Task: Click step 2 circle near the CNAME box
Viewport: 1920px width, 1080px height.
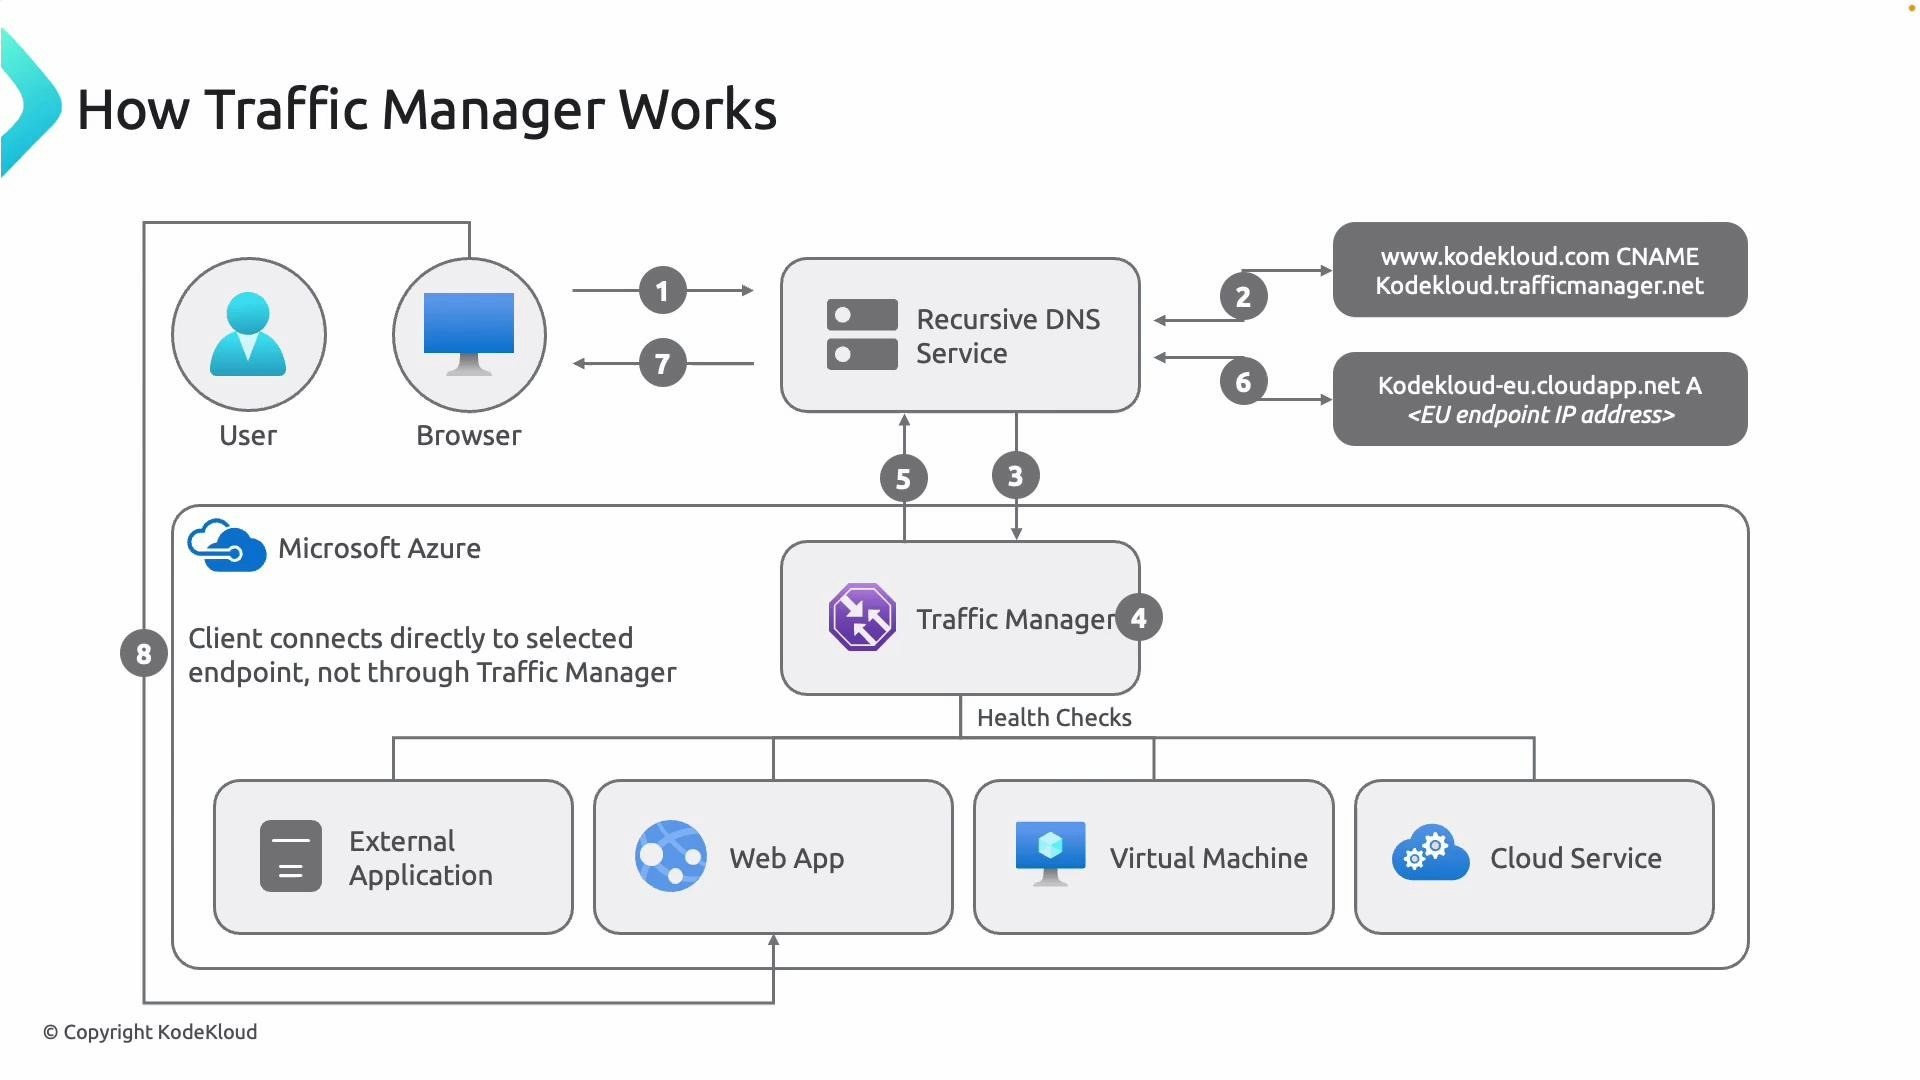Action: pos(1243,296)
